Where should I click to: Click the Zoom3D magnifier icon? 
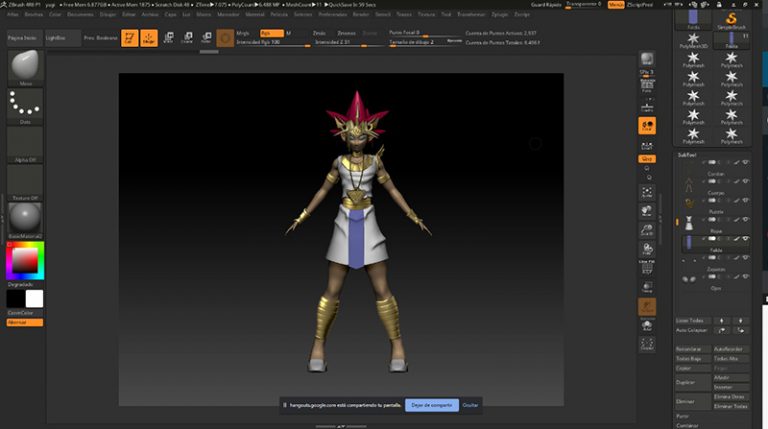pos(647,230)
